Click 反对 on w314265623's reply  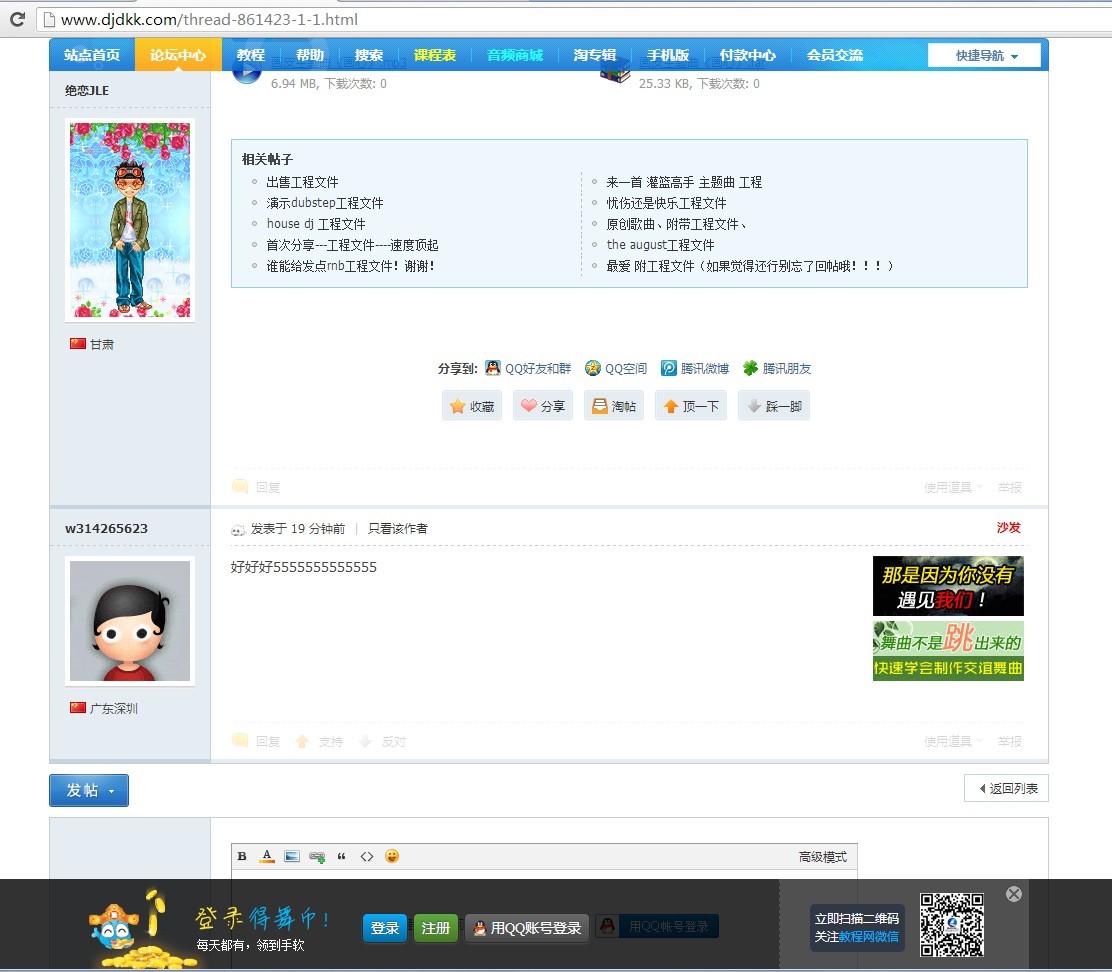[382, 742]
